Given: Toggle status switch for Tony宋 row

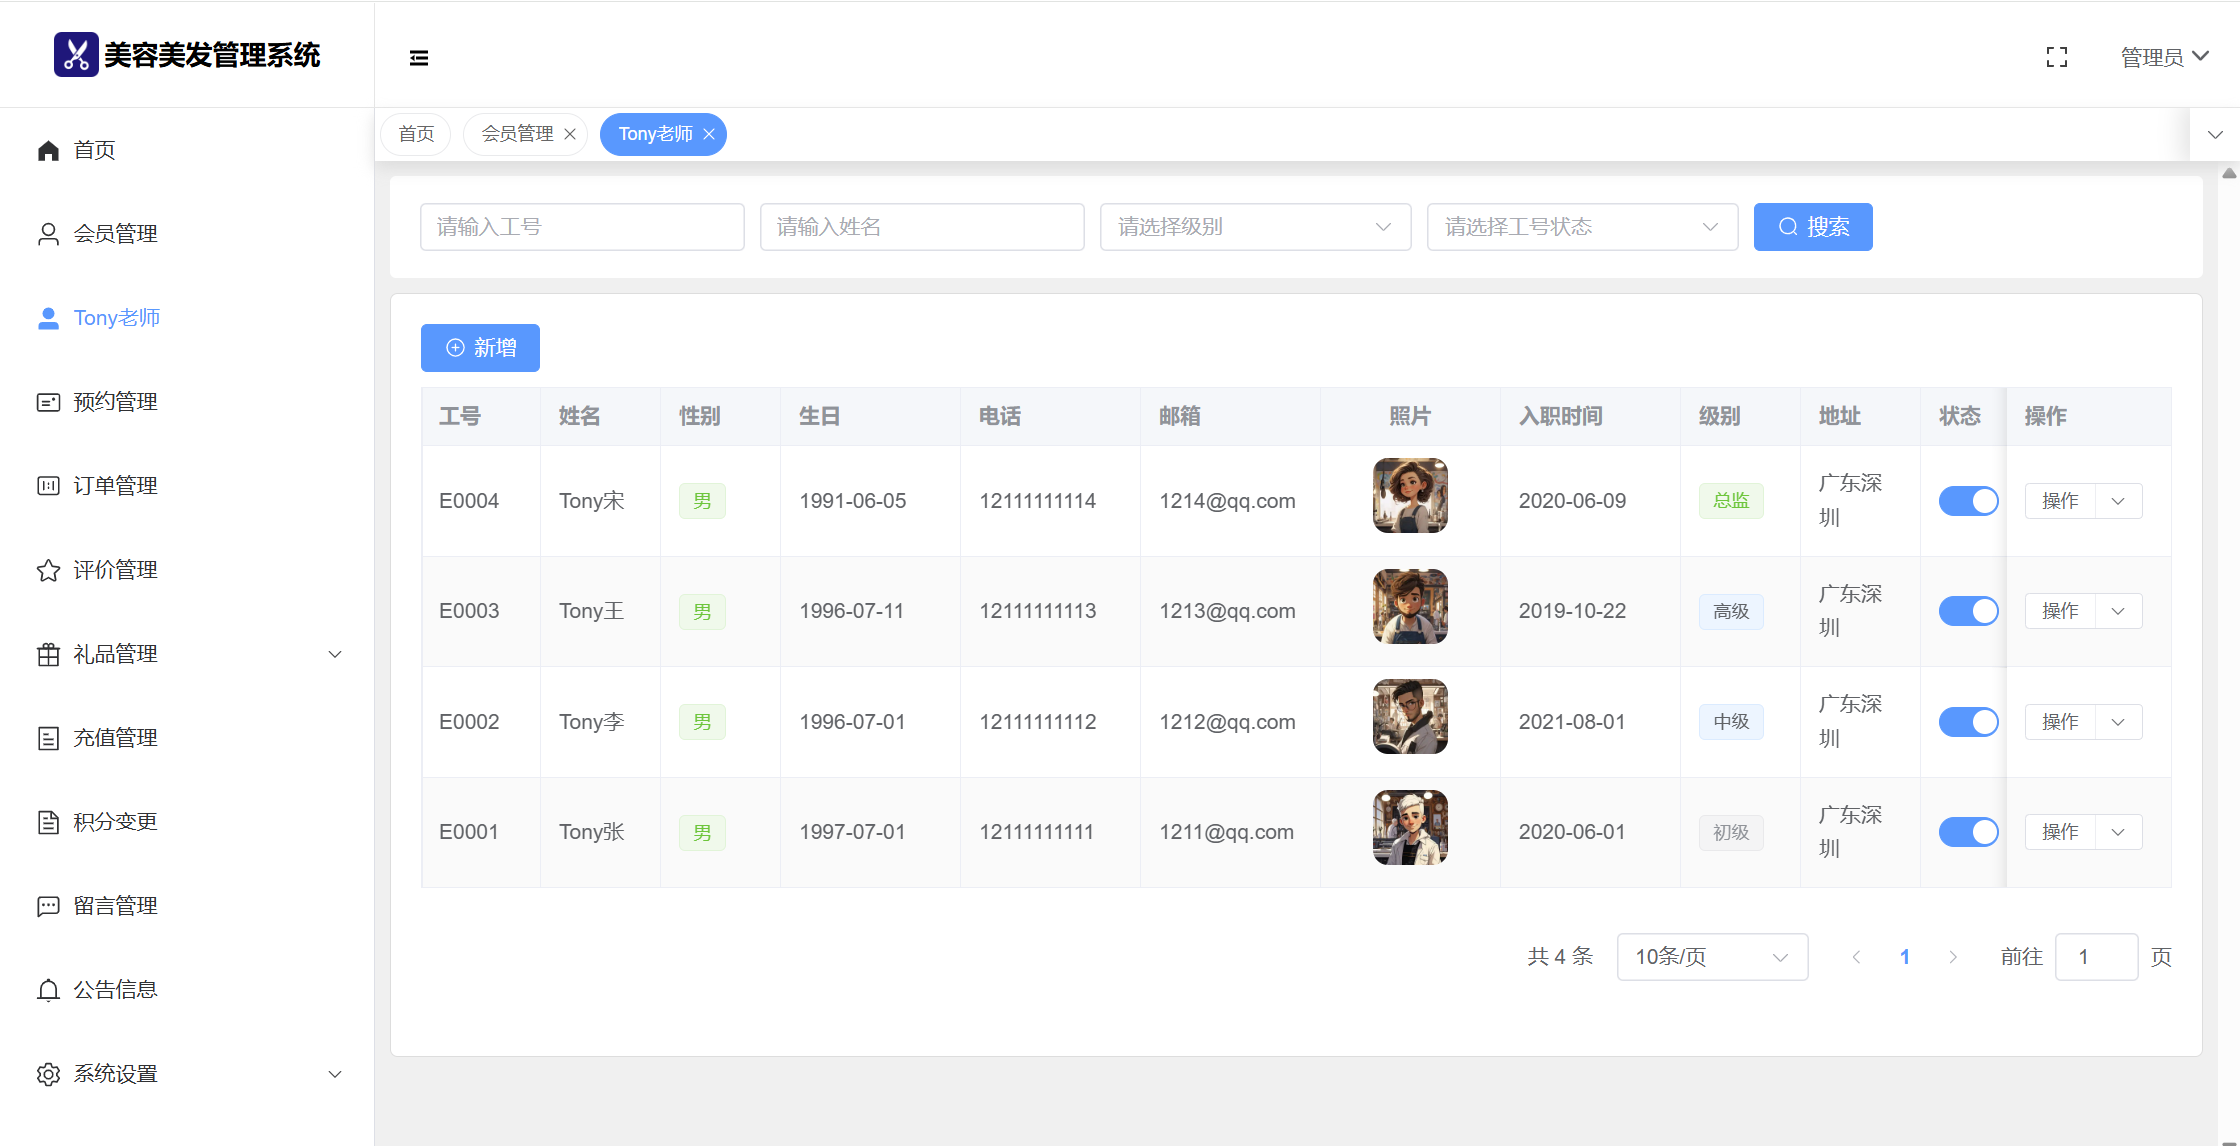Looking at the screenshot, I should click(x=1968, y=501).
